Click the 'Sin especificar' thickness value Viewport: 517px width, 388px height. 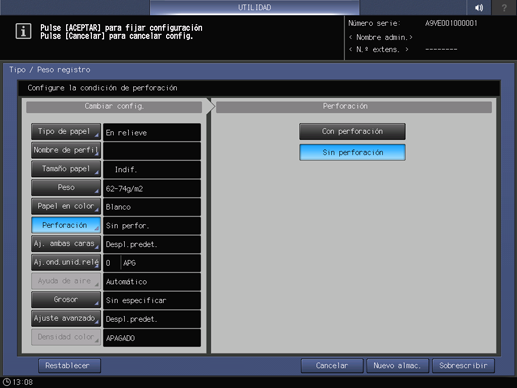click(x=152, y=300)
